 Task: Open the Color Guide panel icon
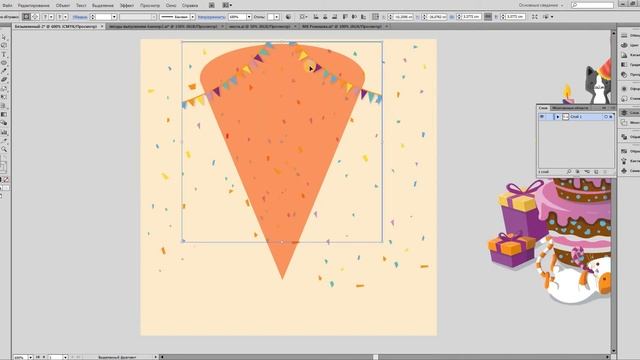[x=624, y=55]
